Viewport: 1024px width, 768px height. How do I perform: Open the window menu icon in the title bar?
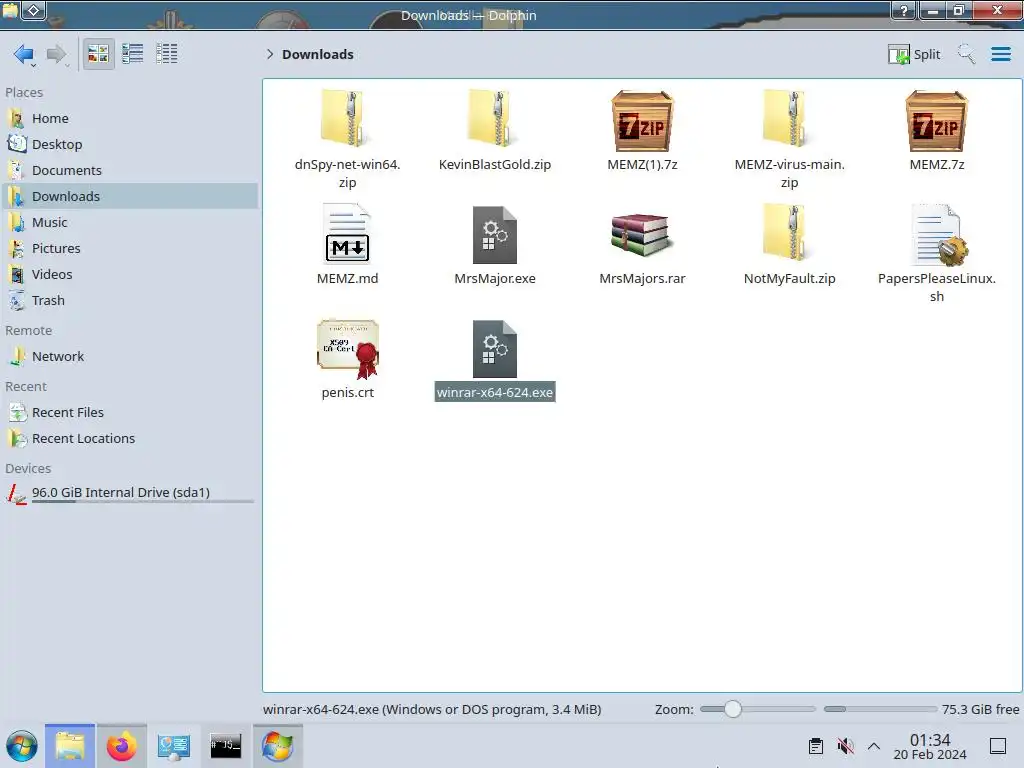tap(11, 10)
